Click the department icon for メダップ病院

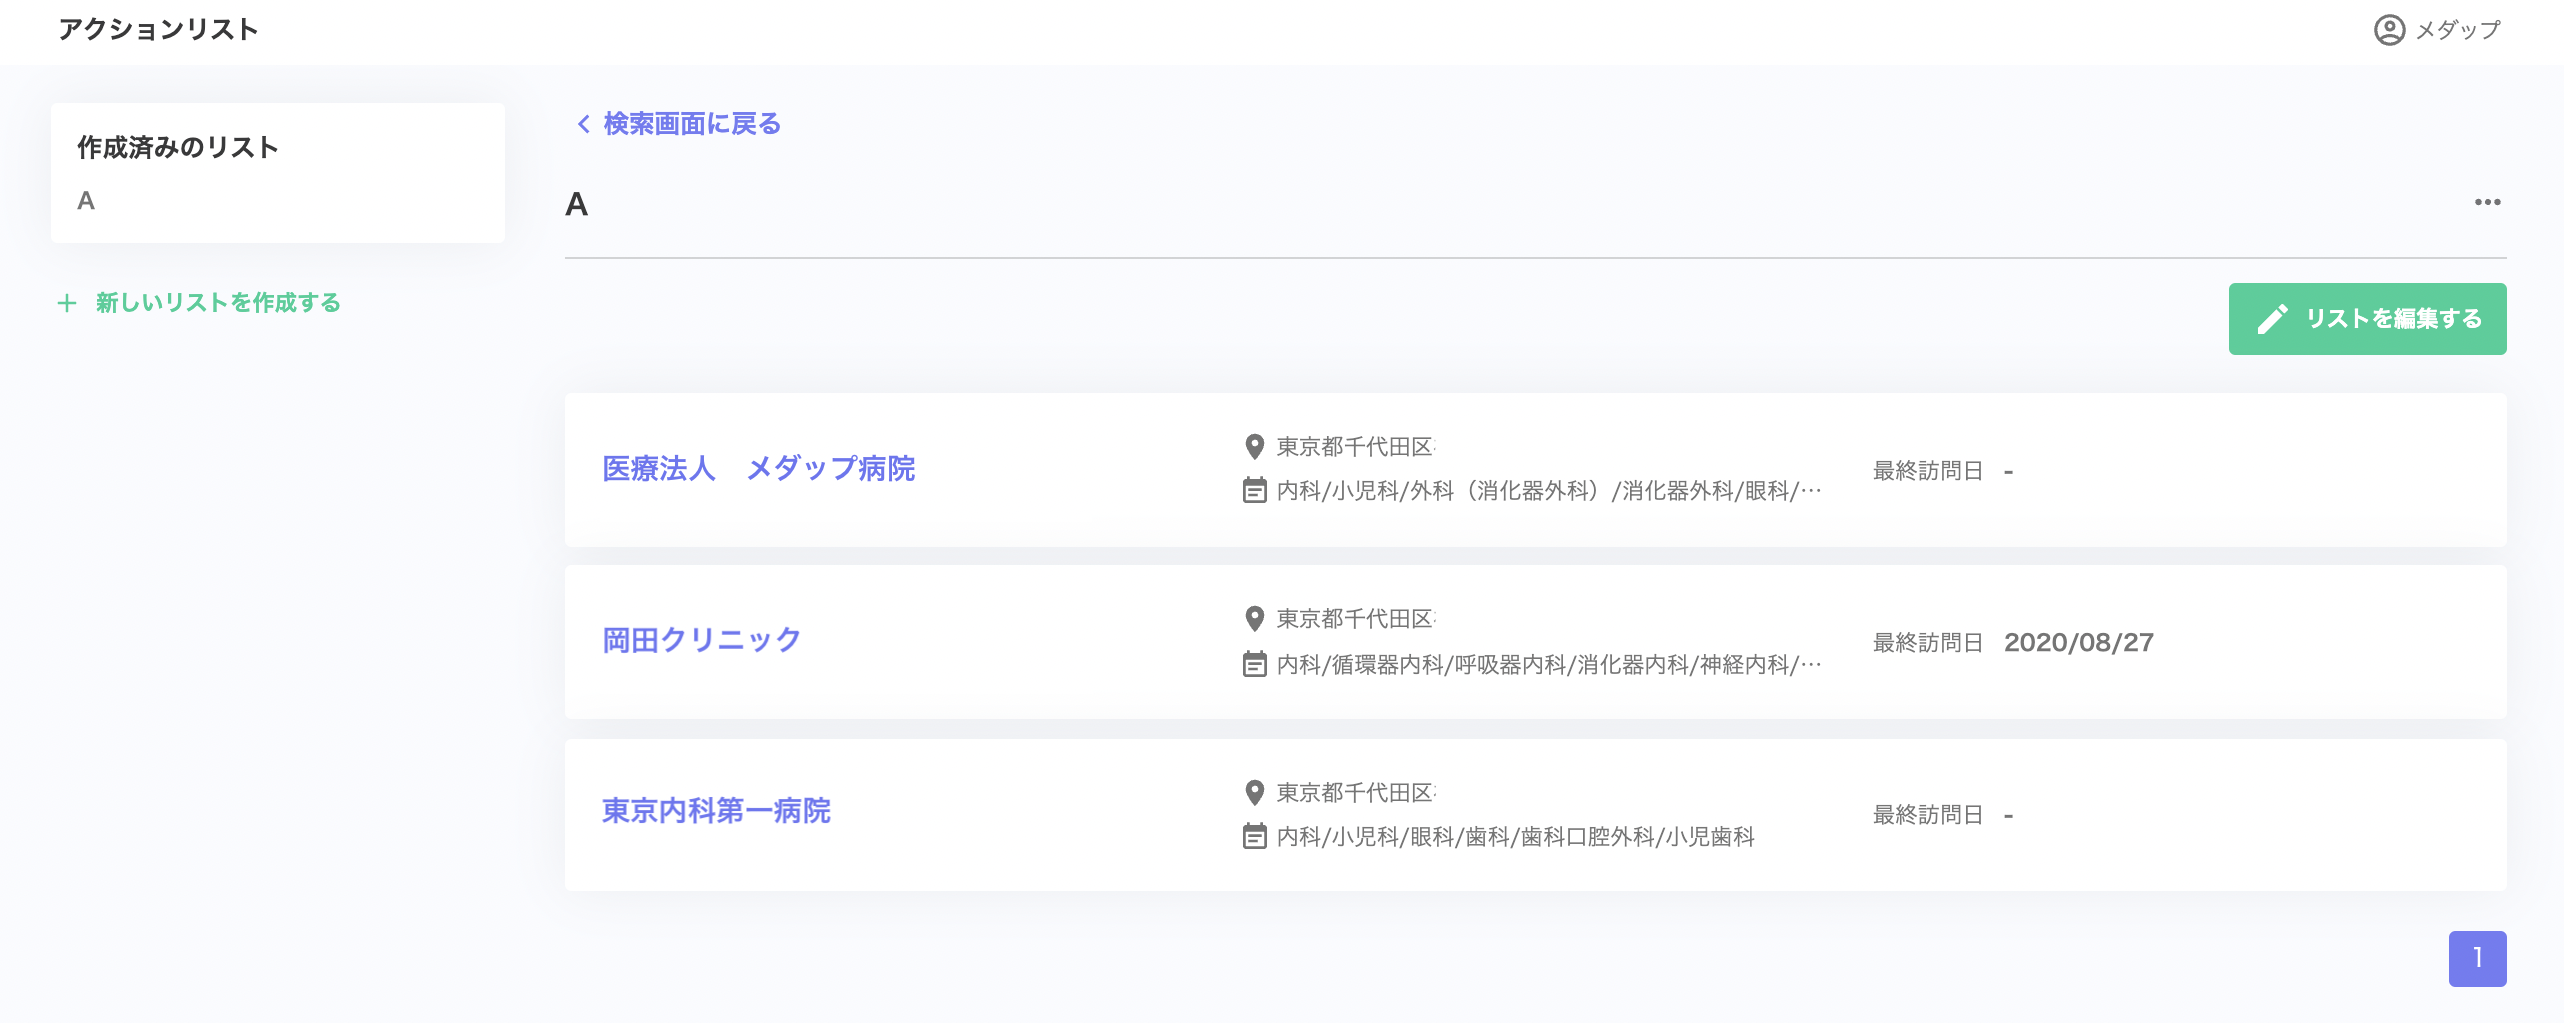[x=1254, y=491]
